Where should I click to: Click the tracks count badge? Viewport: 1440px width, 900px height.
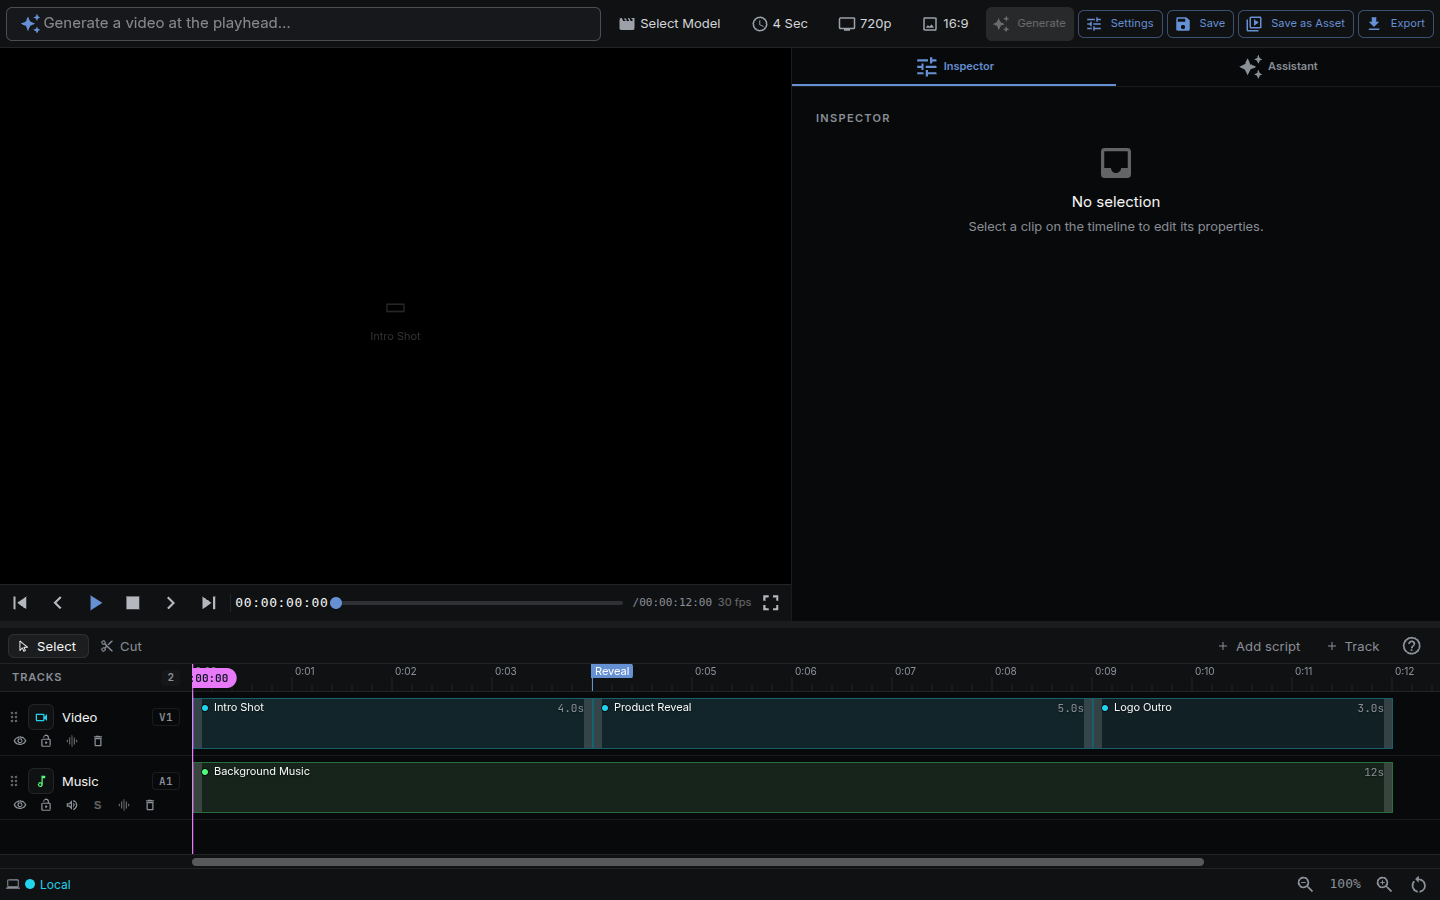[171, 677]
